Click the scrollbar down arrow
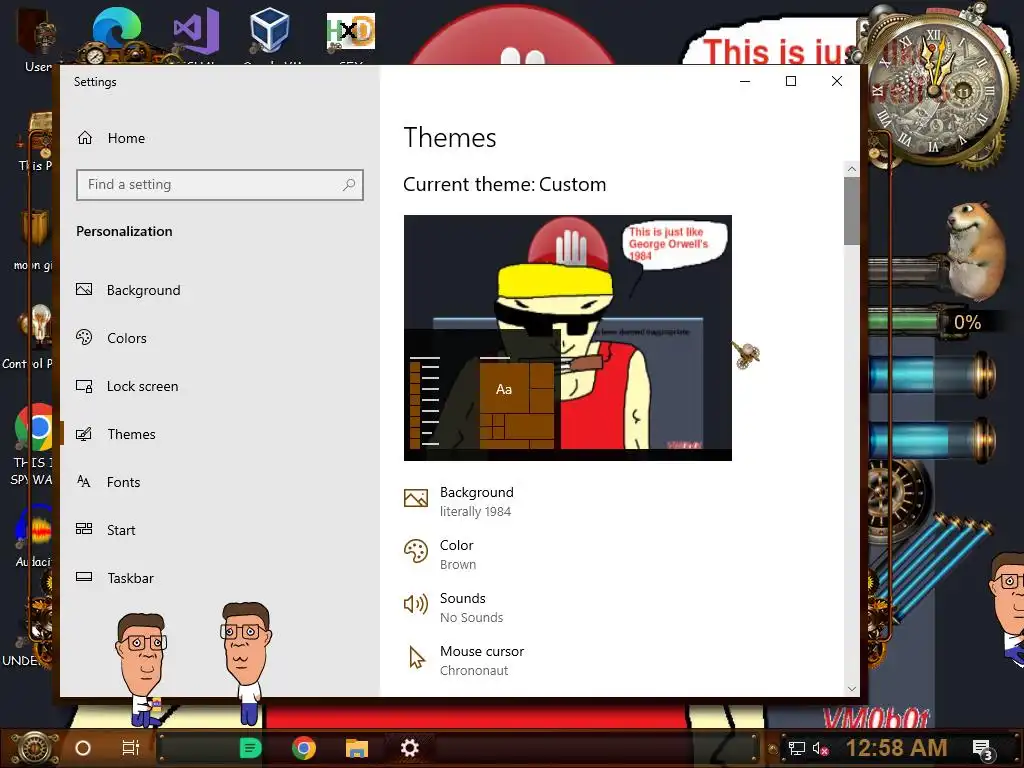The image size is (1024, 768). click(852, 688)
